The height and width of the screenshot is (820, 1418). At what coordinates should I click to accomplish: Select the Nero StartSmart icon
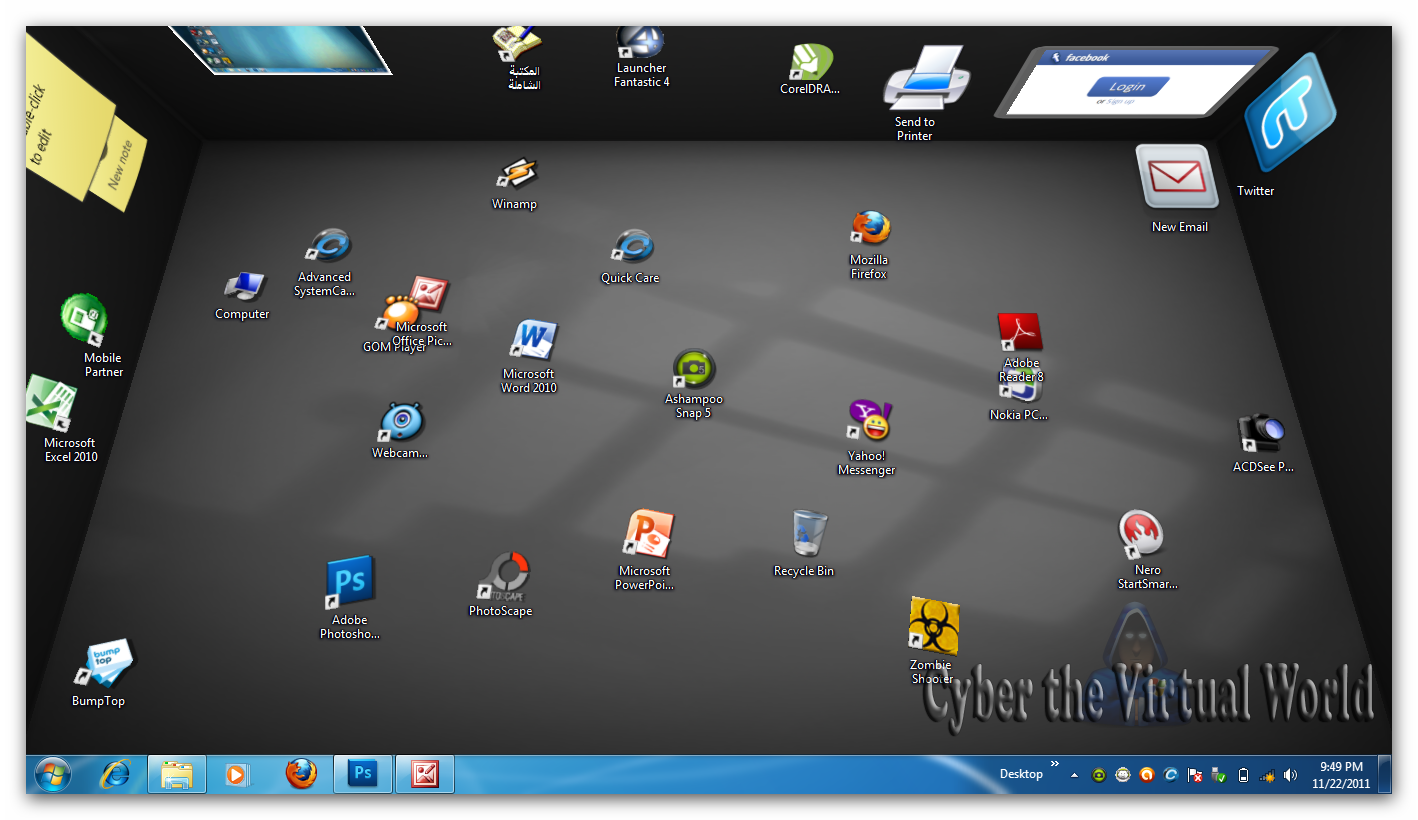click(1141, 535)
